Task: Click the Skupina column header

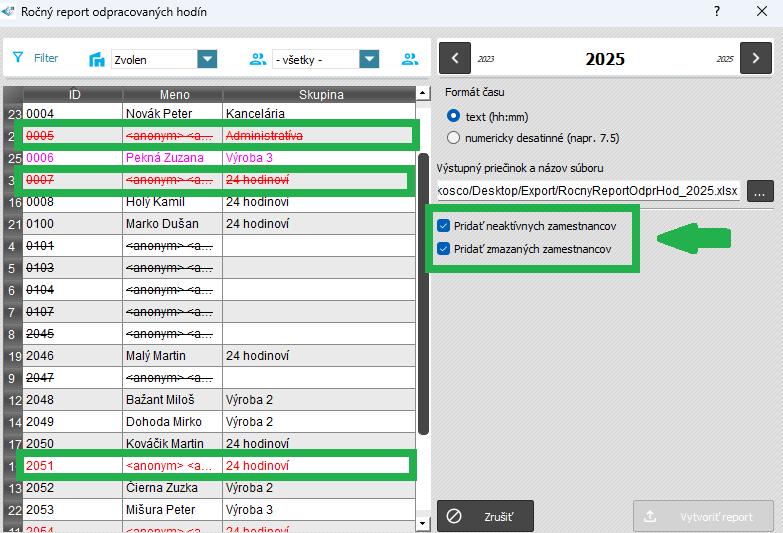Action: [320, 95]
